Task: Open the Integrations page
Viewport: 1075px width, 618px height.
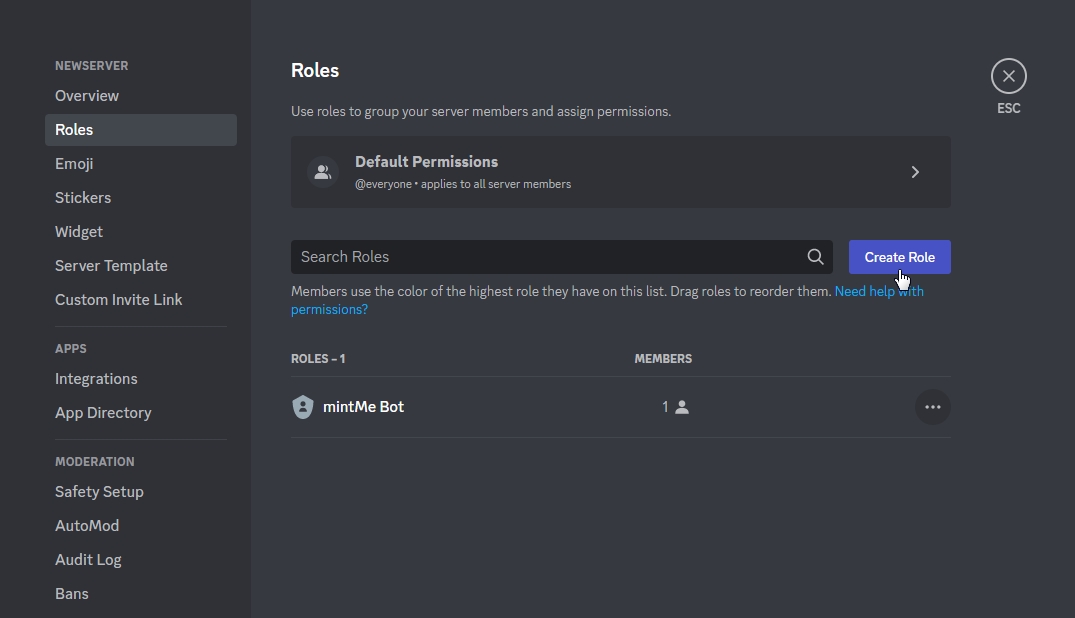Action: pyautogui.click(x=96, y=379)
